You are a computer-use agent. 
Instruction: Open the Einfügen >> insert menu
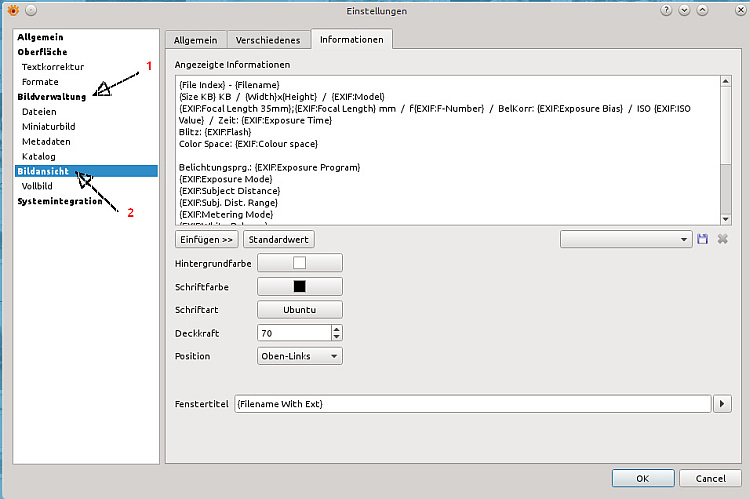pyautogui.click(x=206, y=240)
